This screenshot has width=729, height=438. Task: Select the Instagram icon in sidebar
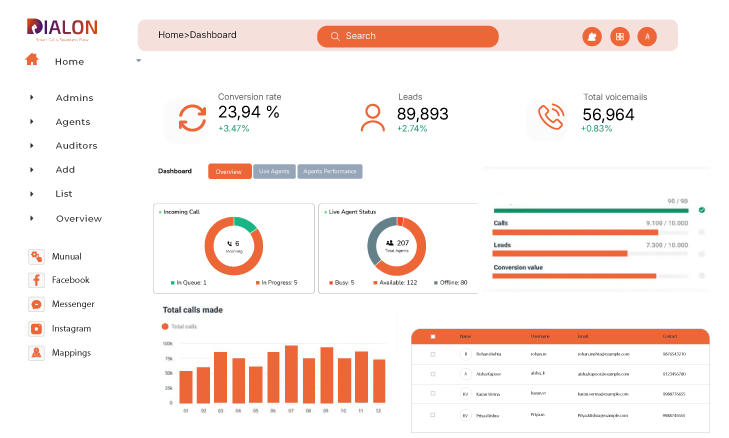click(36, 328)
